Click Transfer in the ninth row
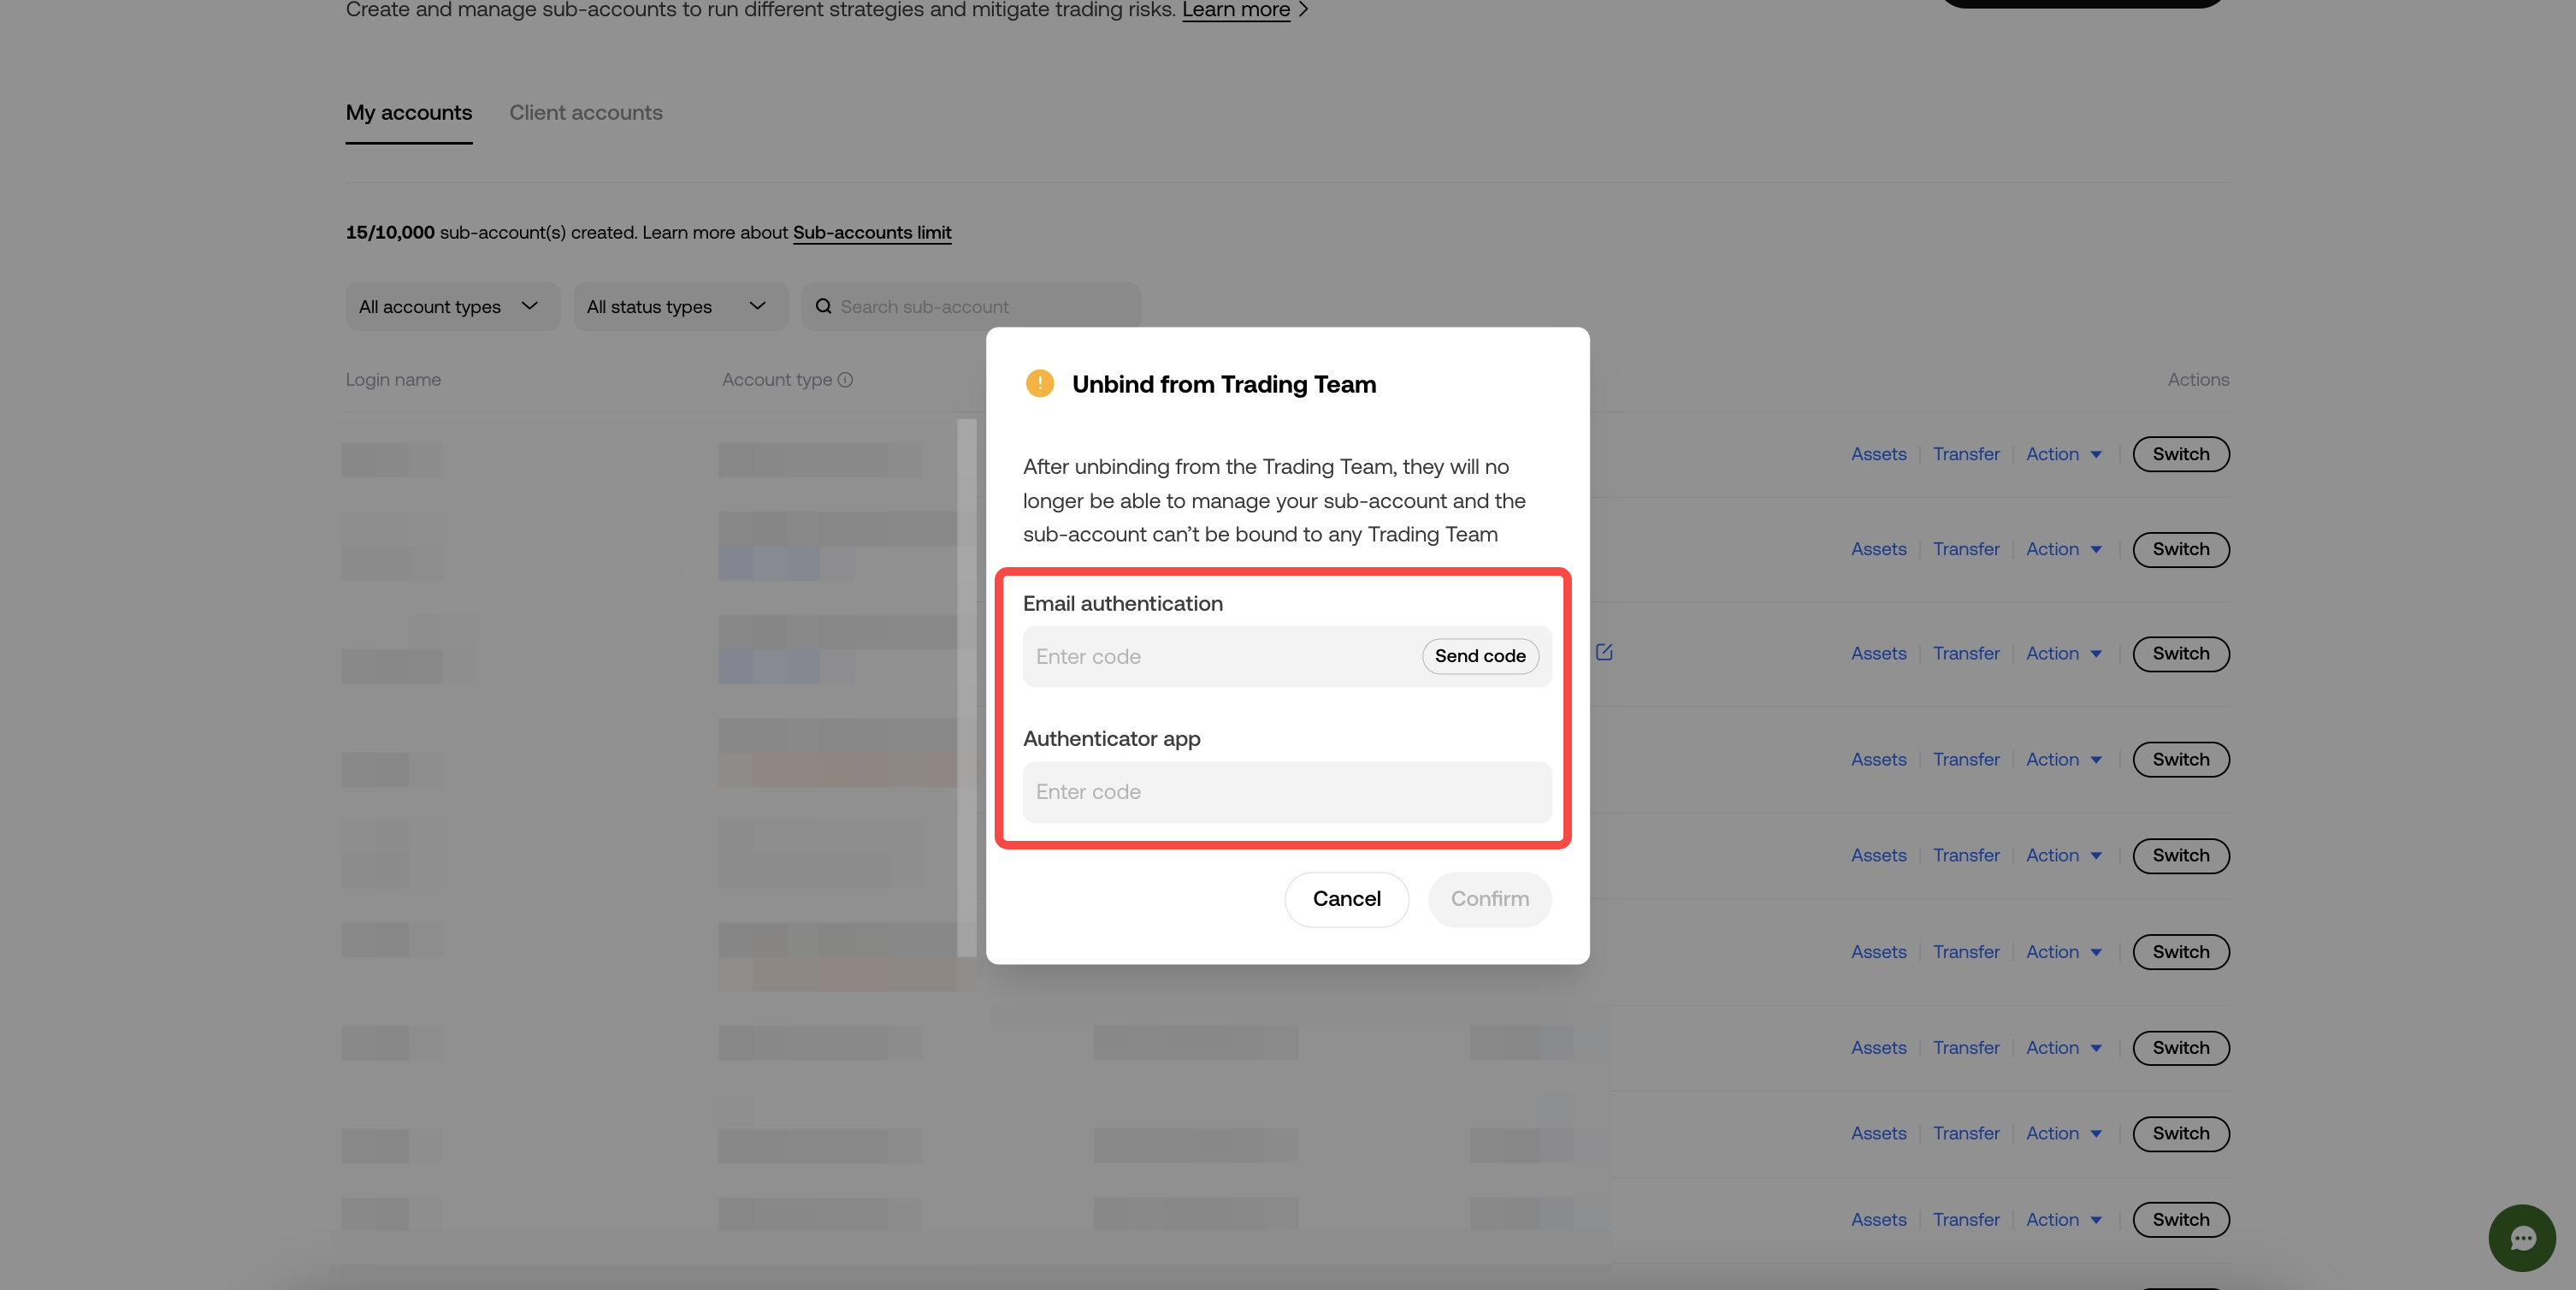The width and height of the screenshot is (2576, 1290). coord(1966,1220)
